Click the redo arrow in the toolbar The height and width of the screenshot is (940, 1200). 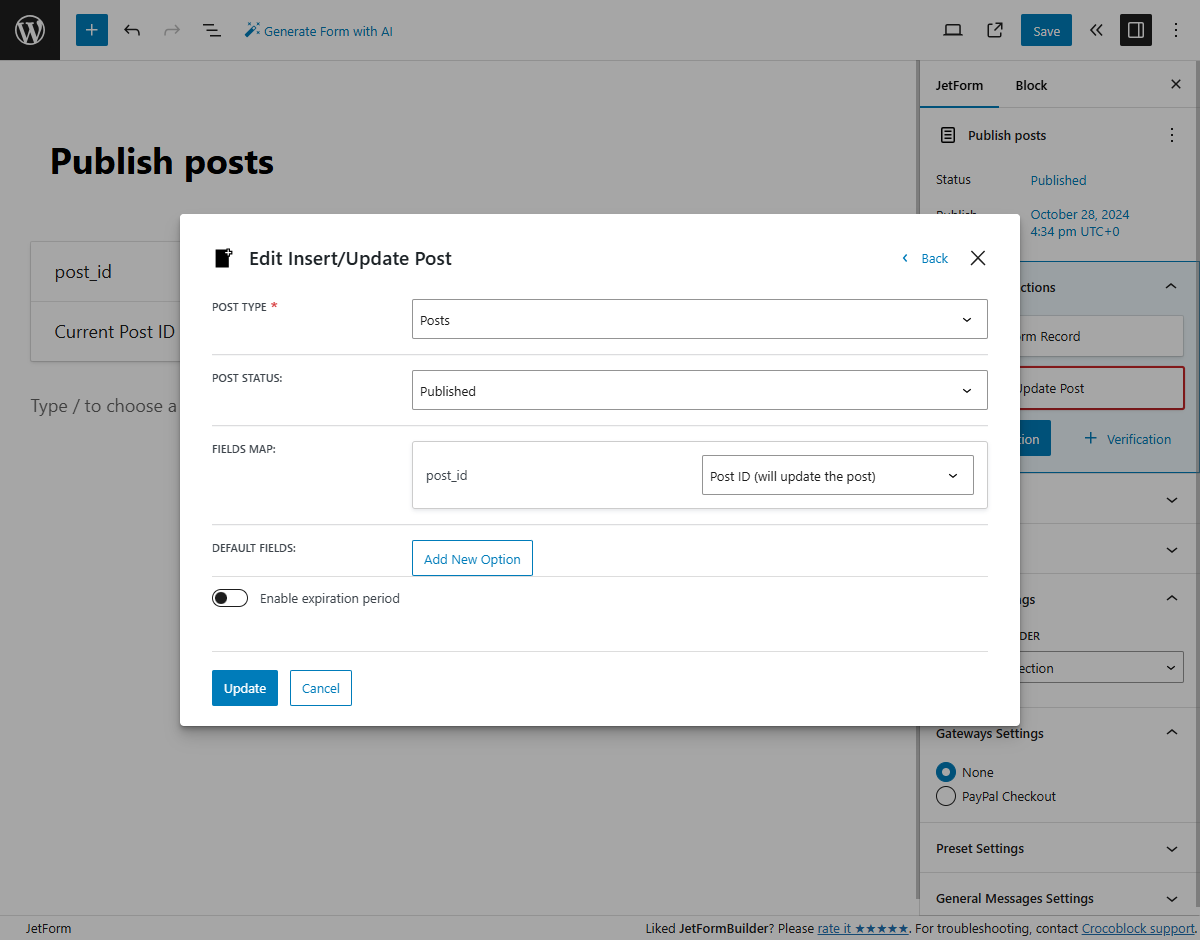(172, 30)
